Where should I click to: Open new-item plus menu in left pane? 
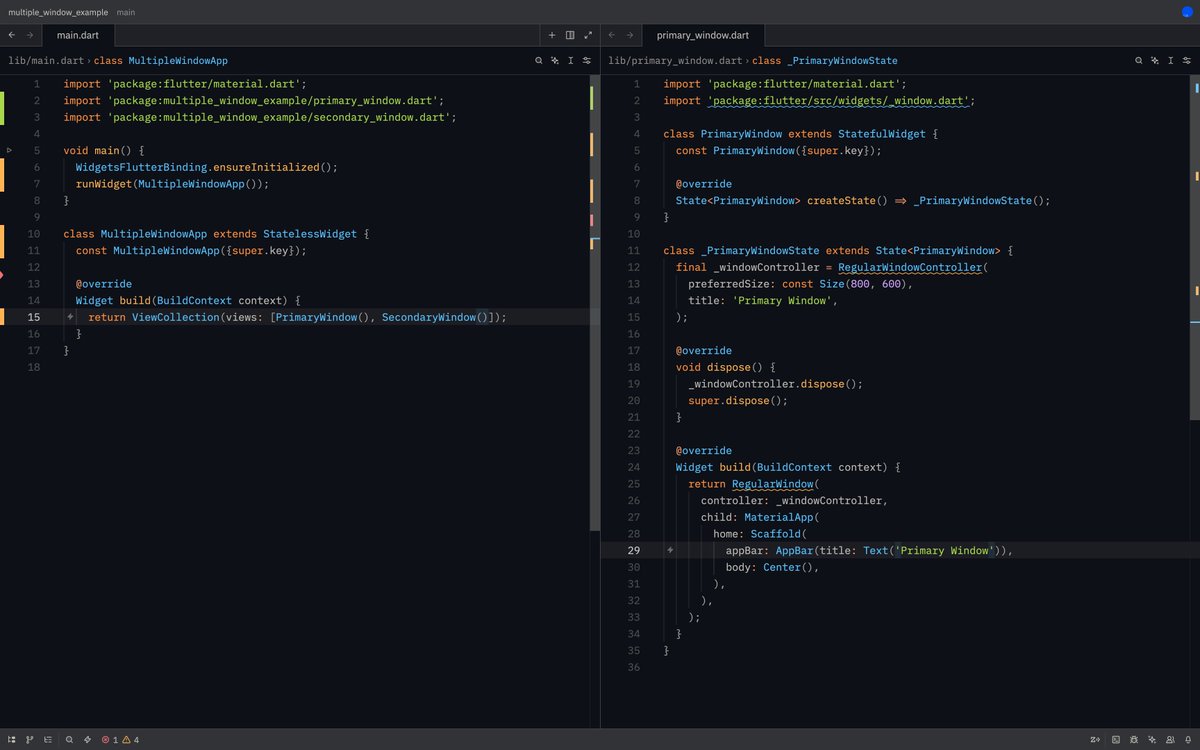(552, 35)
